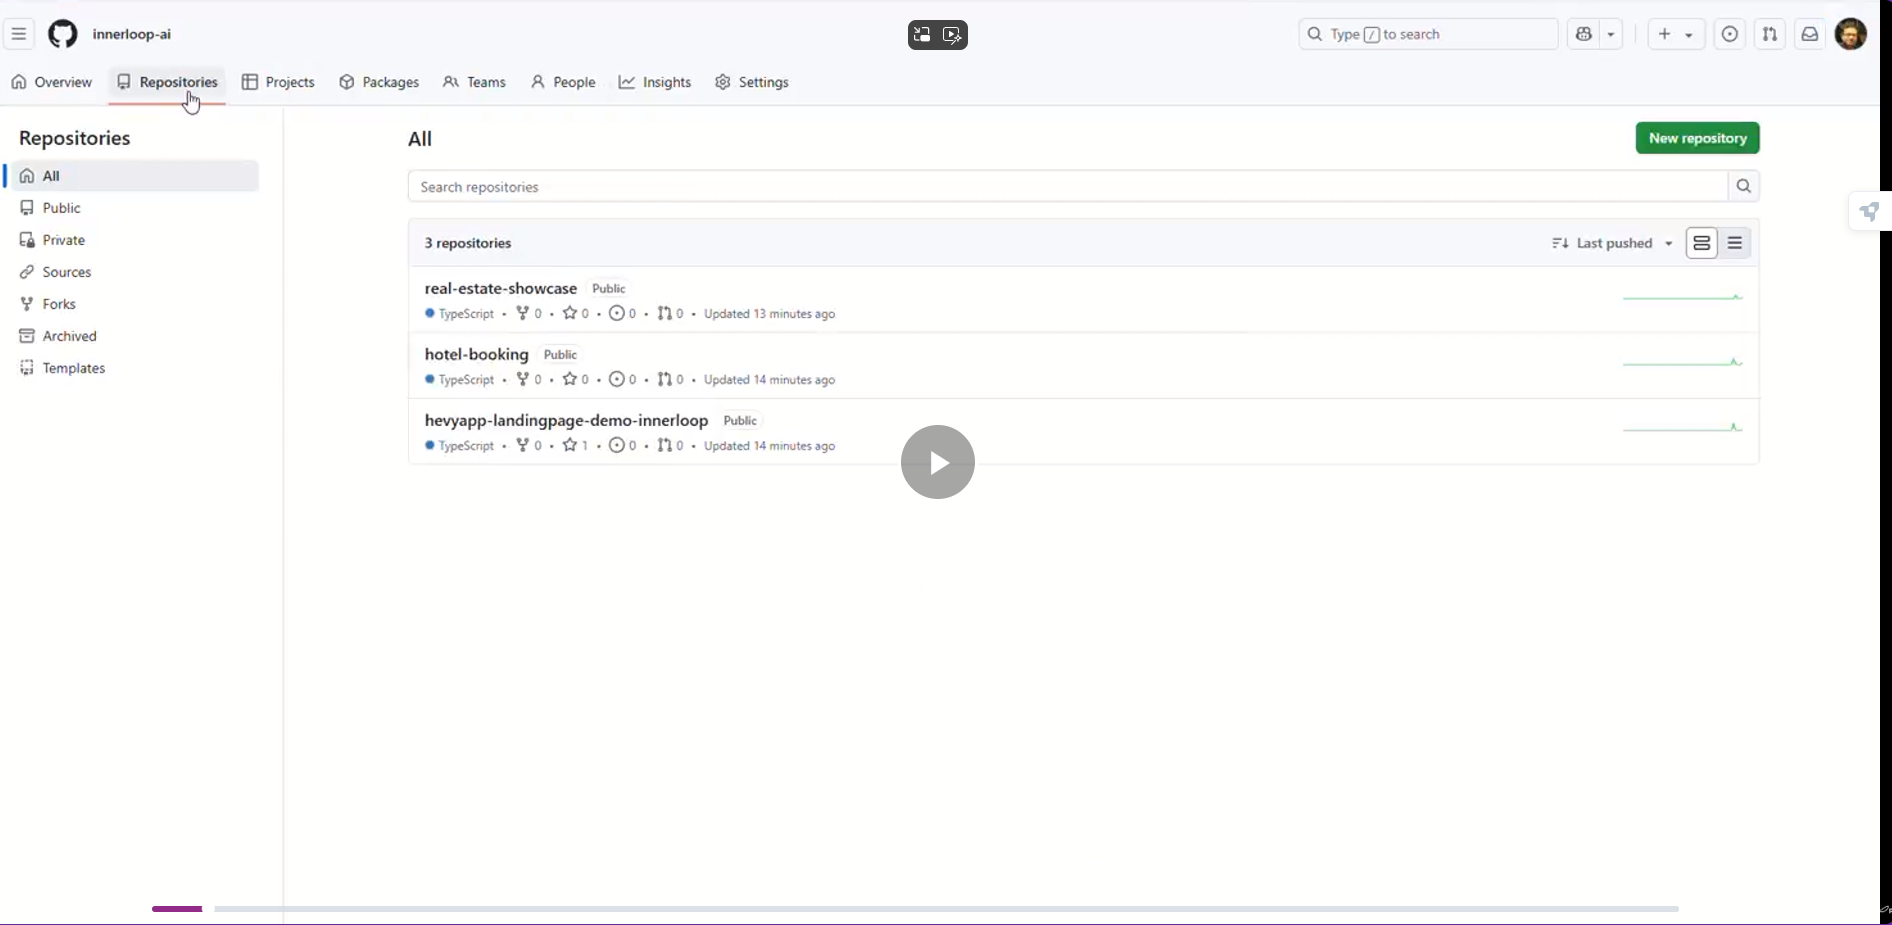This screenshot has height=925, width=1892.
Task: Open the innerloop-ai organization link
Action: tap(132, 34)
